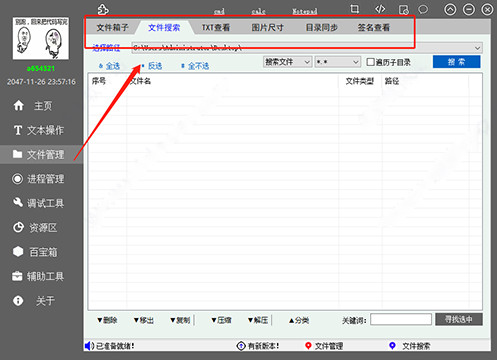Switch to the TXT查看 tab
The width and height of the screenshot is (497, 360).
coord(216,27)
